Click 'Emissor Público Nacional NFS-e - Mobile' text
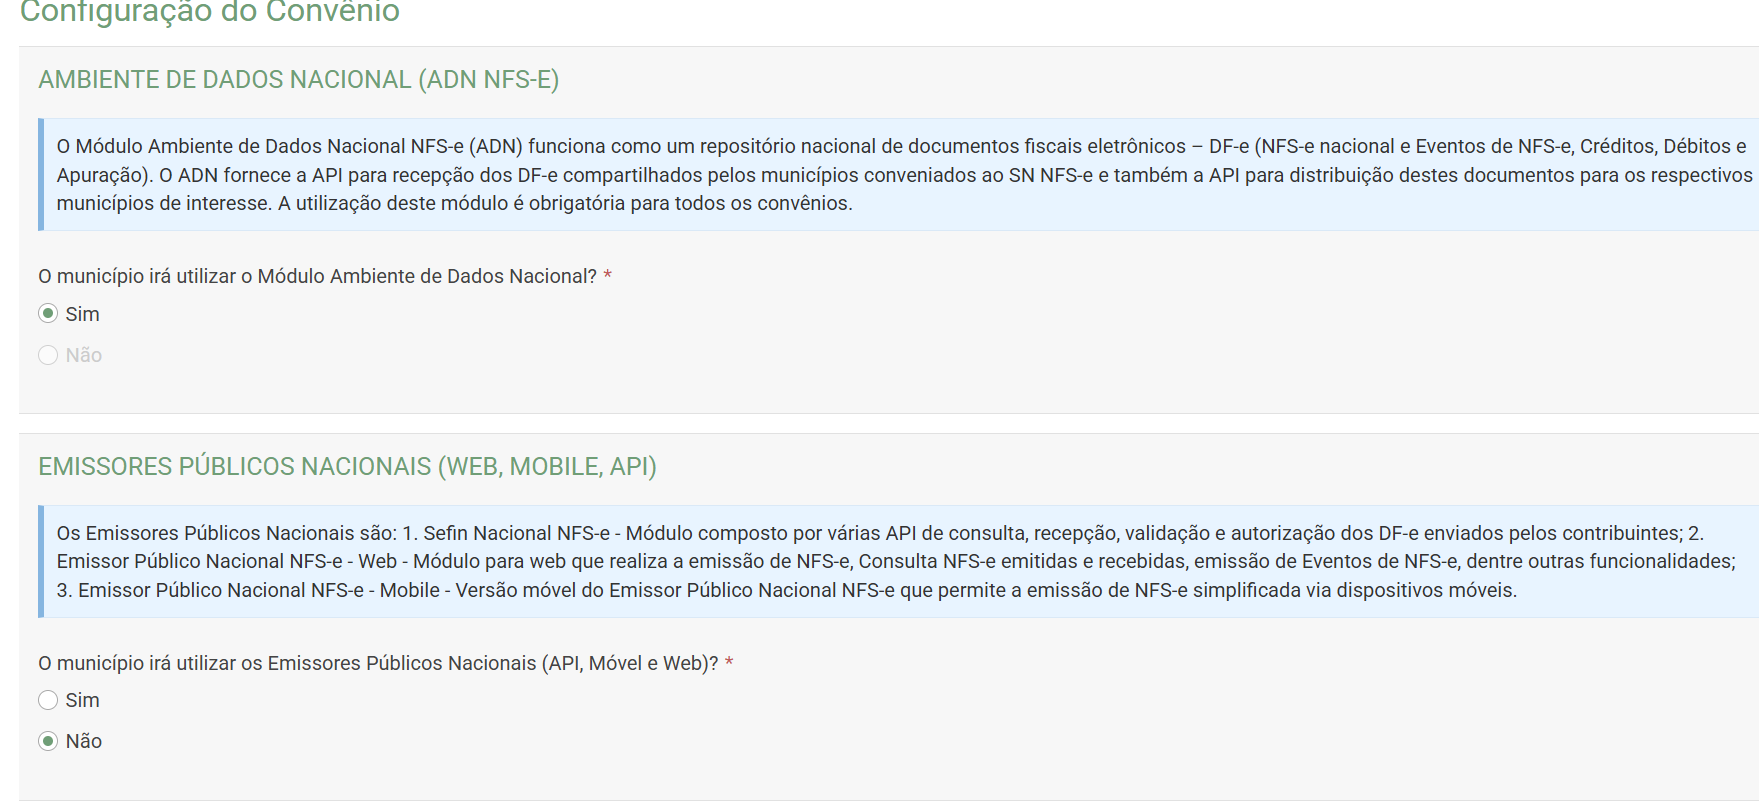 pyautogui.click(x=259, y=590)
